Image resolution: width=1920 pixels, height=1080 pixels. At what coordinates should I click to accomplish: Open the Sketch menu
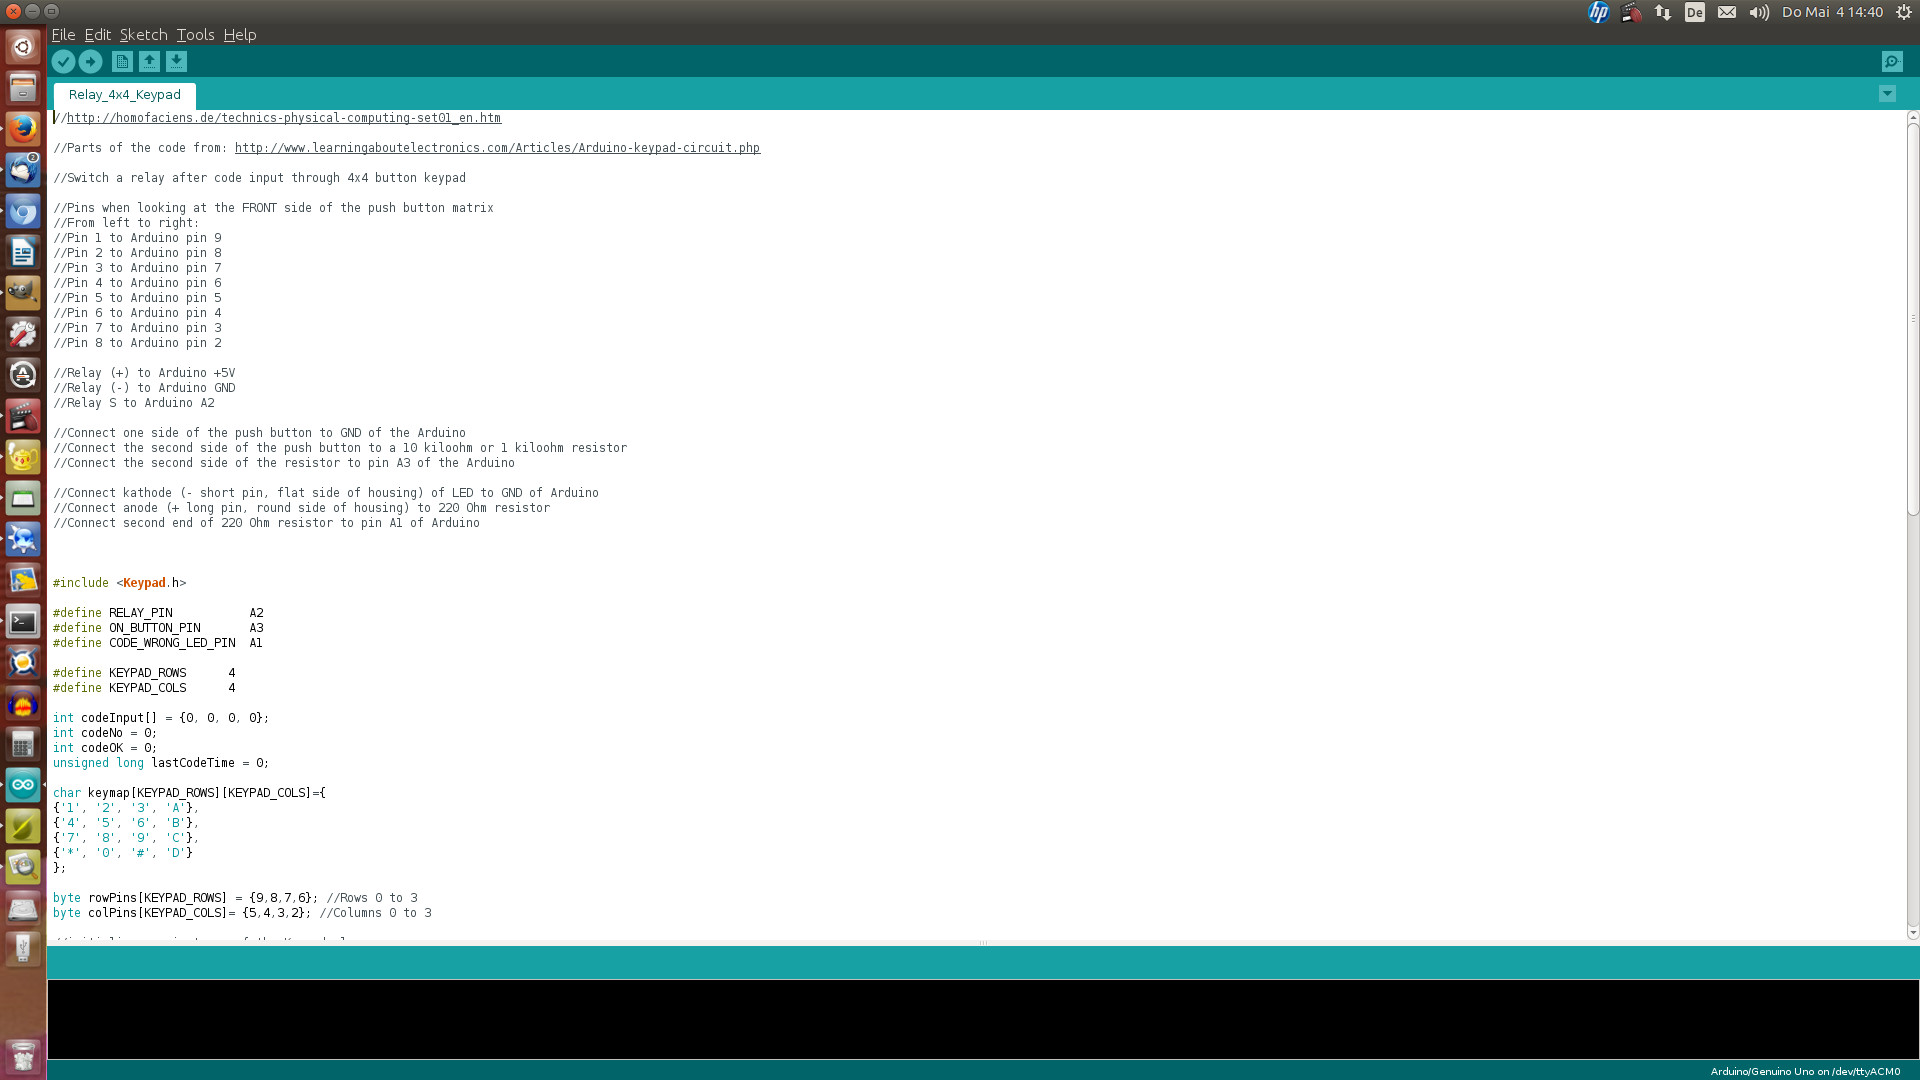(143, 34)
